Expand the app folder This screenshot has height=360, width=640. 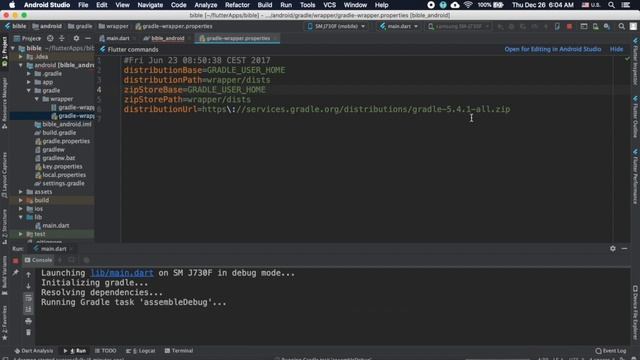(x=29, y=82)
